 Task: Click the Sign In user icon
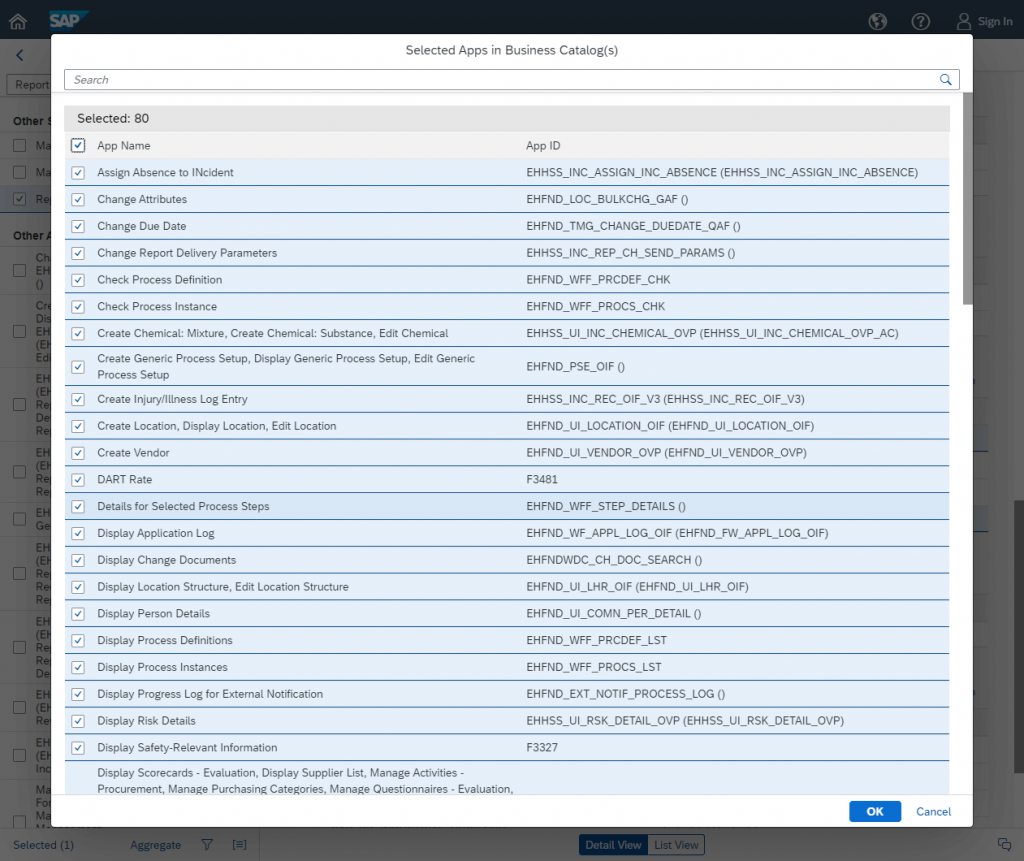[964, 22]
